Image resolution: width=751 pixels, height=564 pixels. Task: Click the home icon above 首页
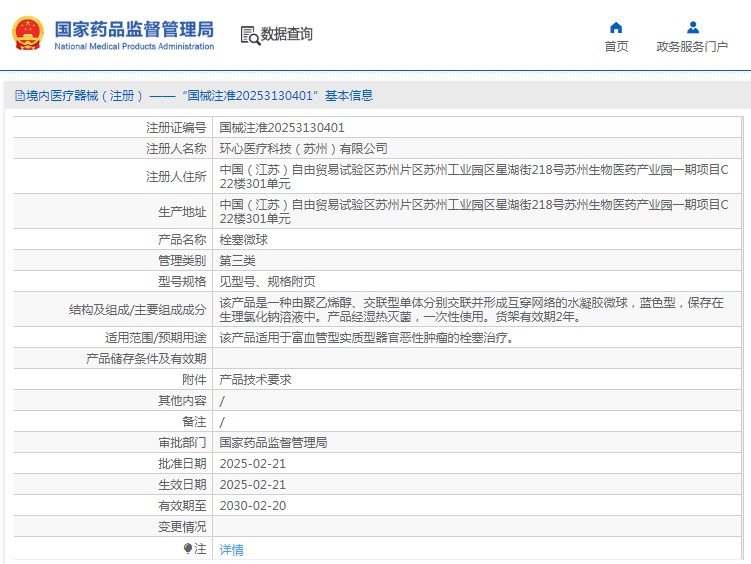(616, 28)
